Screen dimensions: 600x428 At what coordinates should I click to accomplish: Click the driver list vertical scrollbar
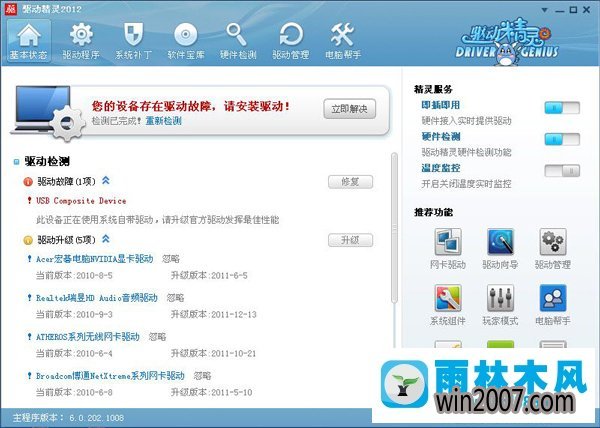pos(395,228)
